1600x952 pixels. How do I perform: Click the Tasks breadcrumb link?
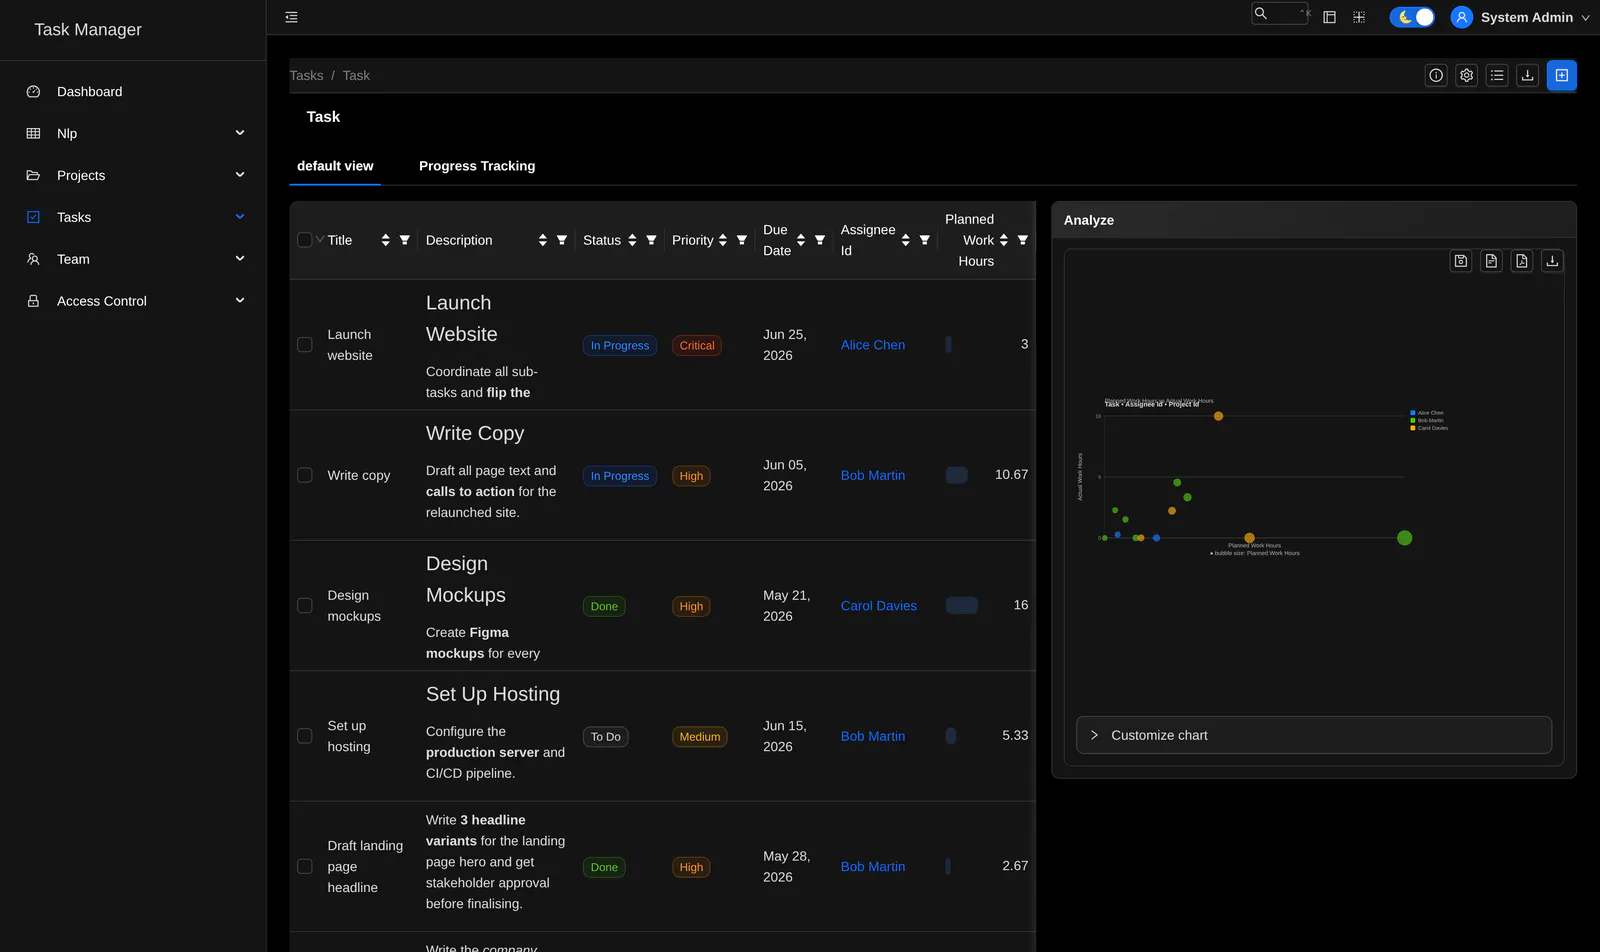pos(306,75)
